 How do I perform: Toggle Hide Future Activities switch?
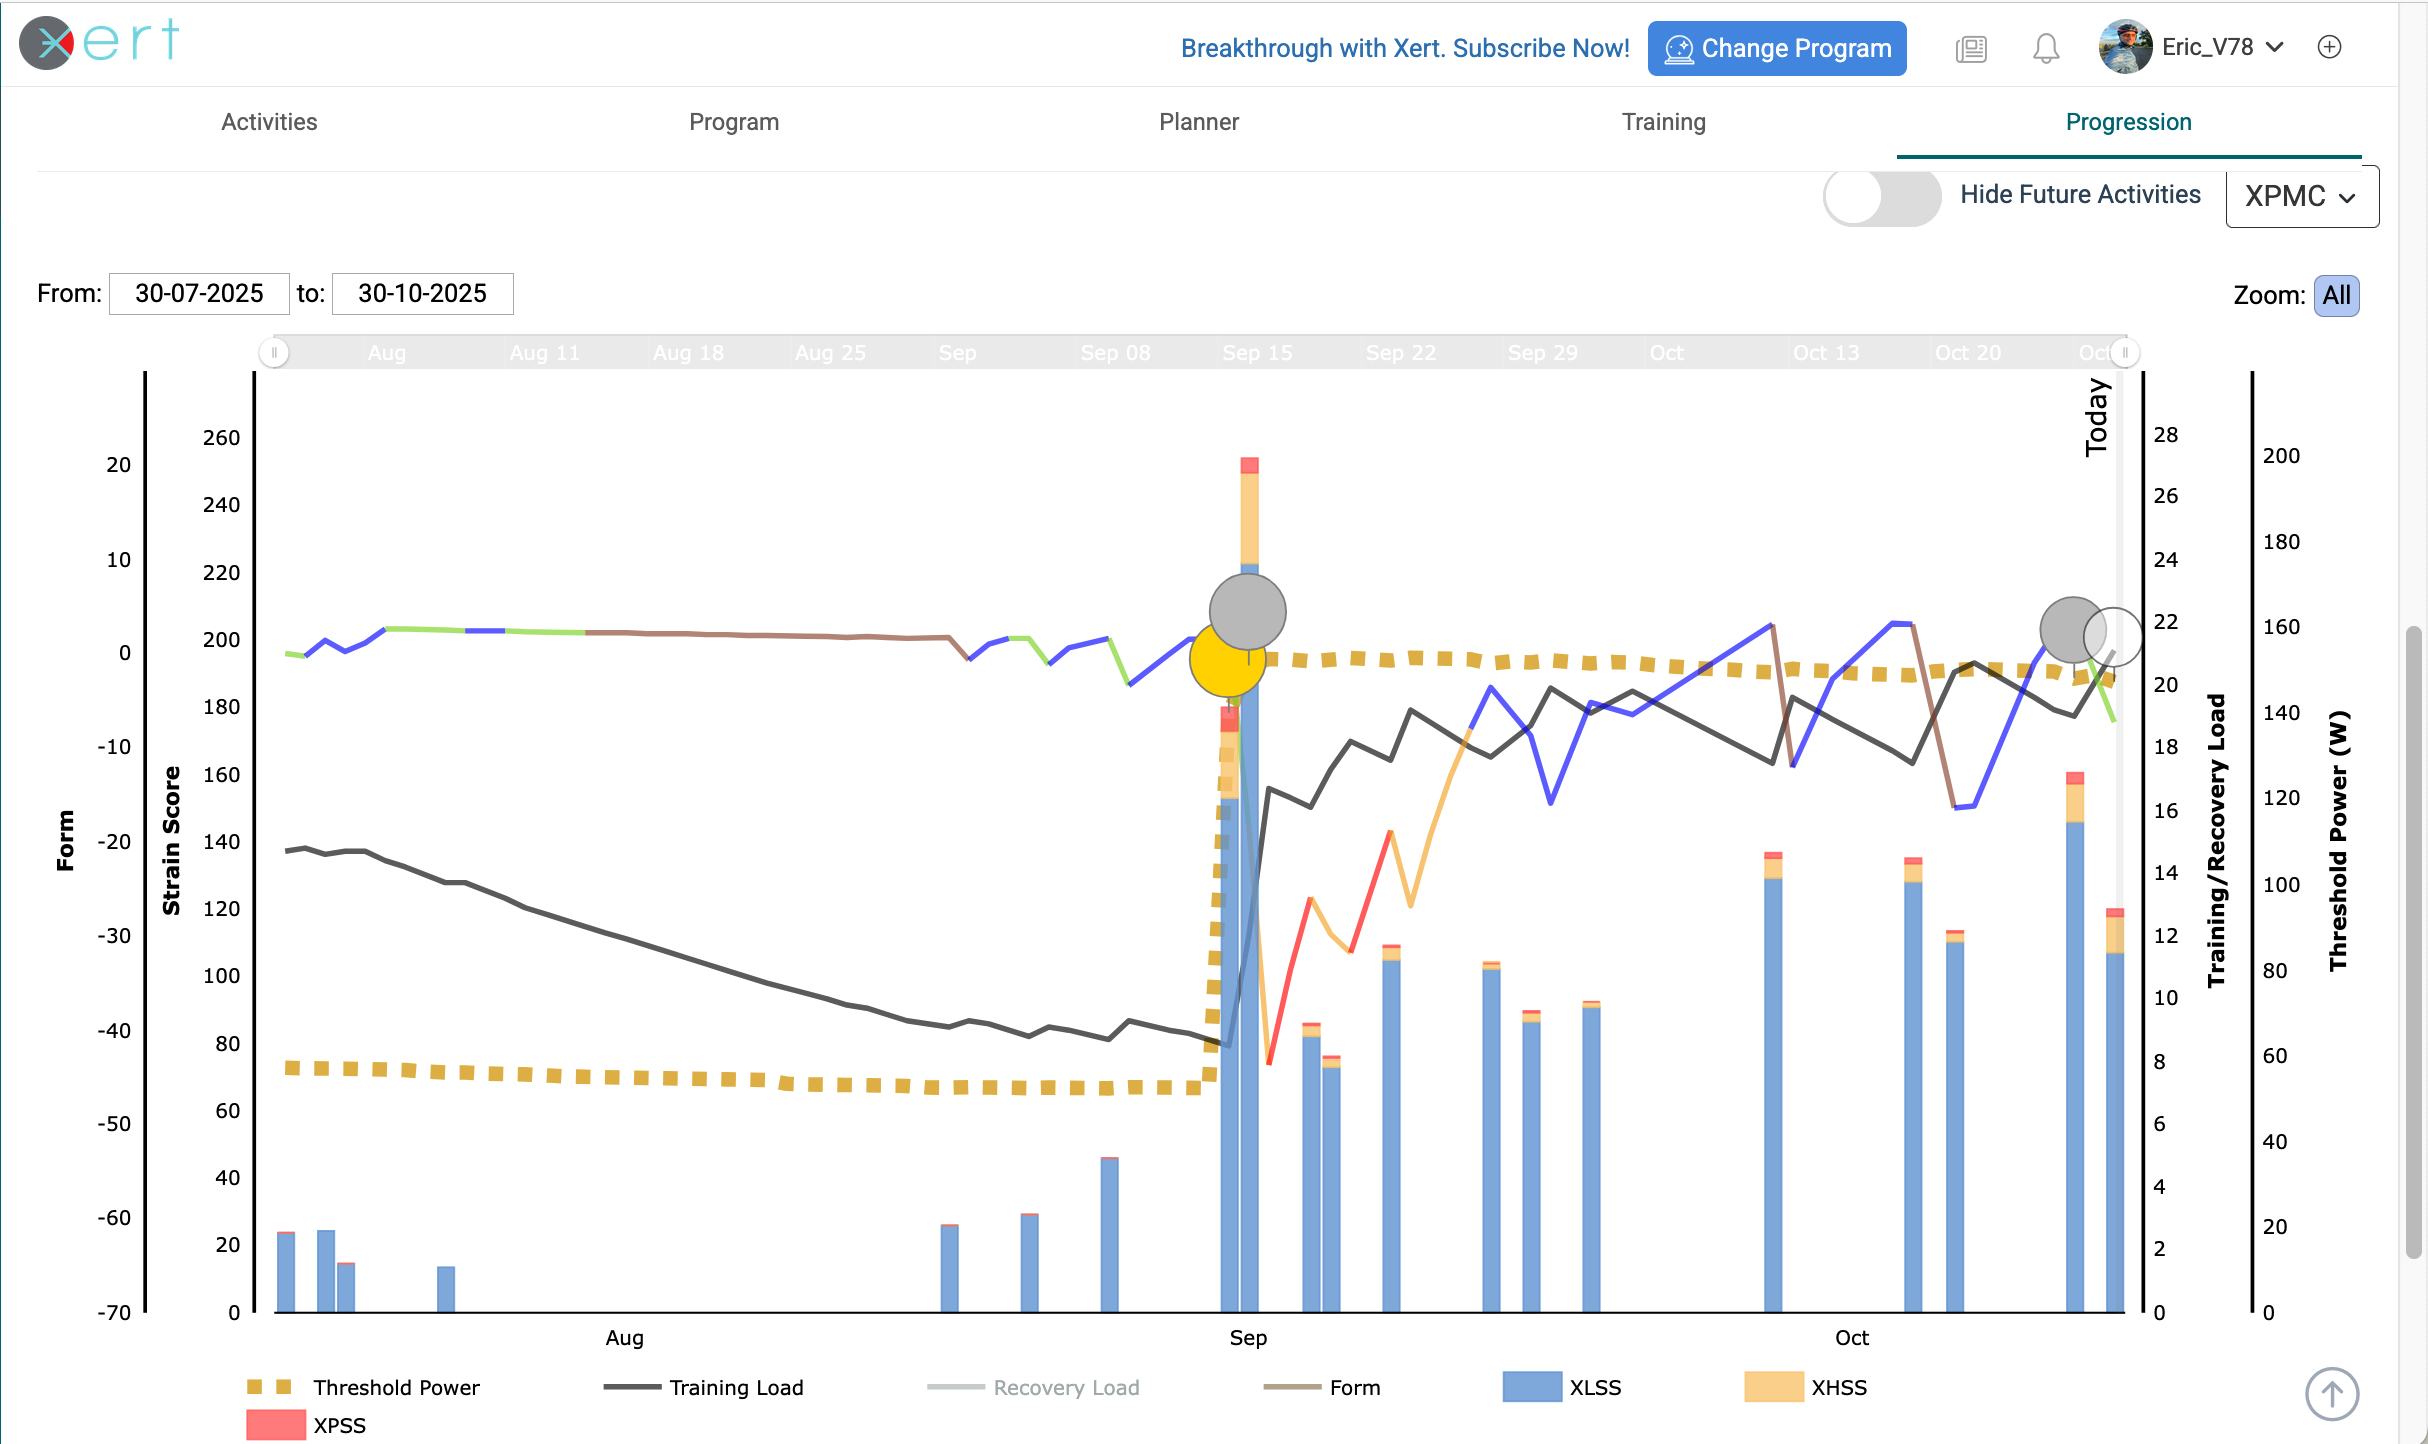(x=1881, y=196)
